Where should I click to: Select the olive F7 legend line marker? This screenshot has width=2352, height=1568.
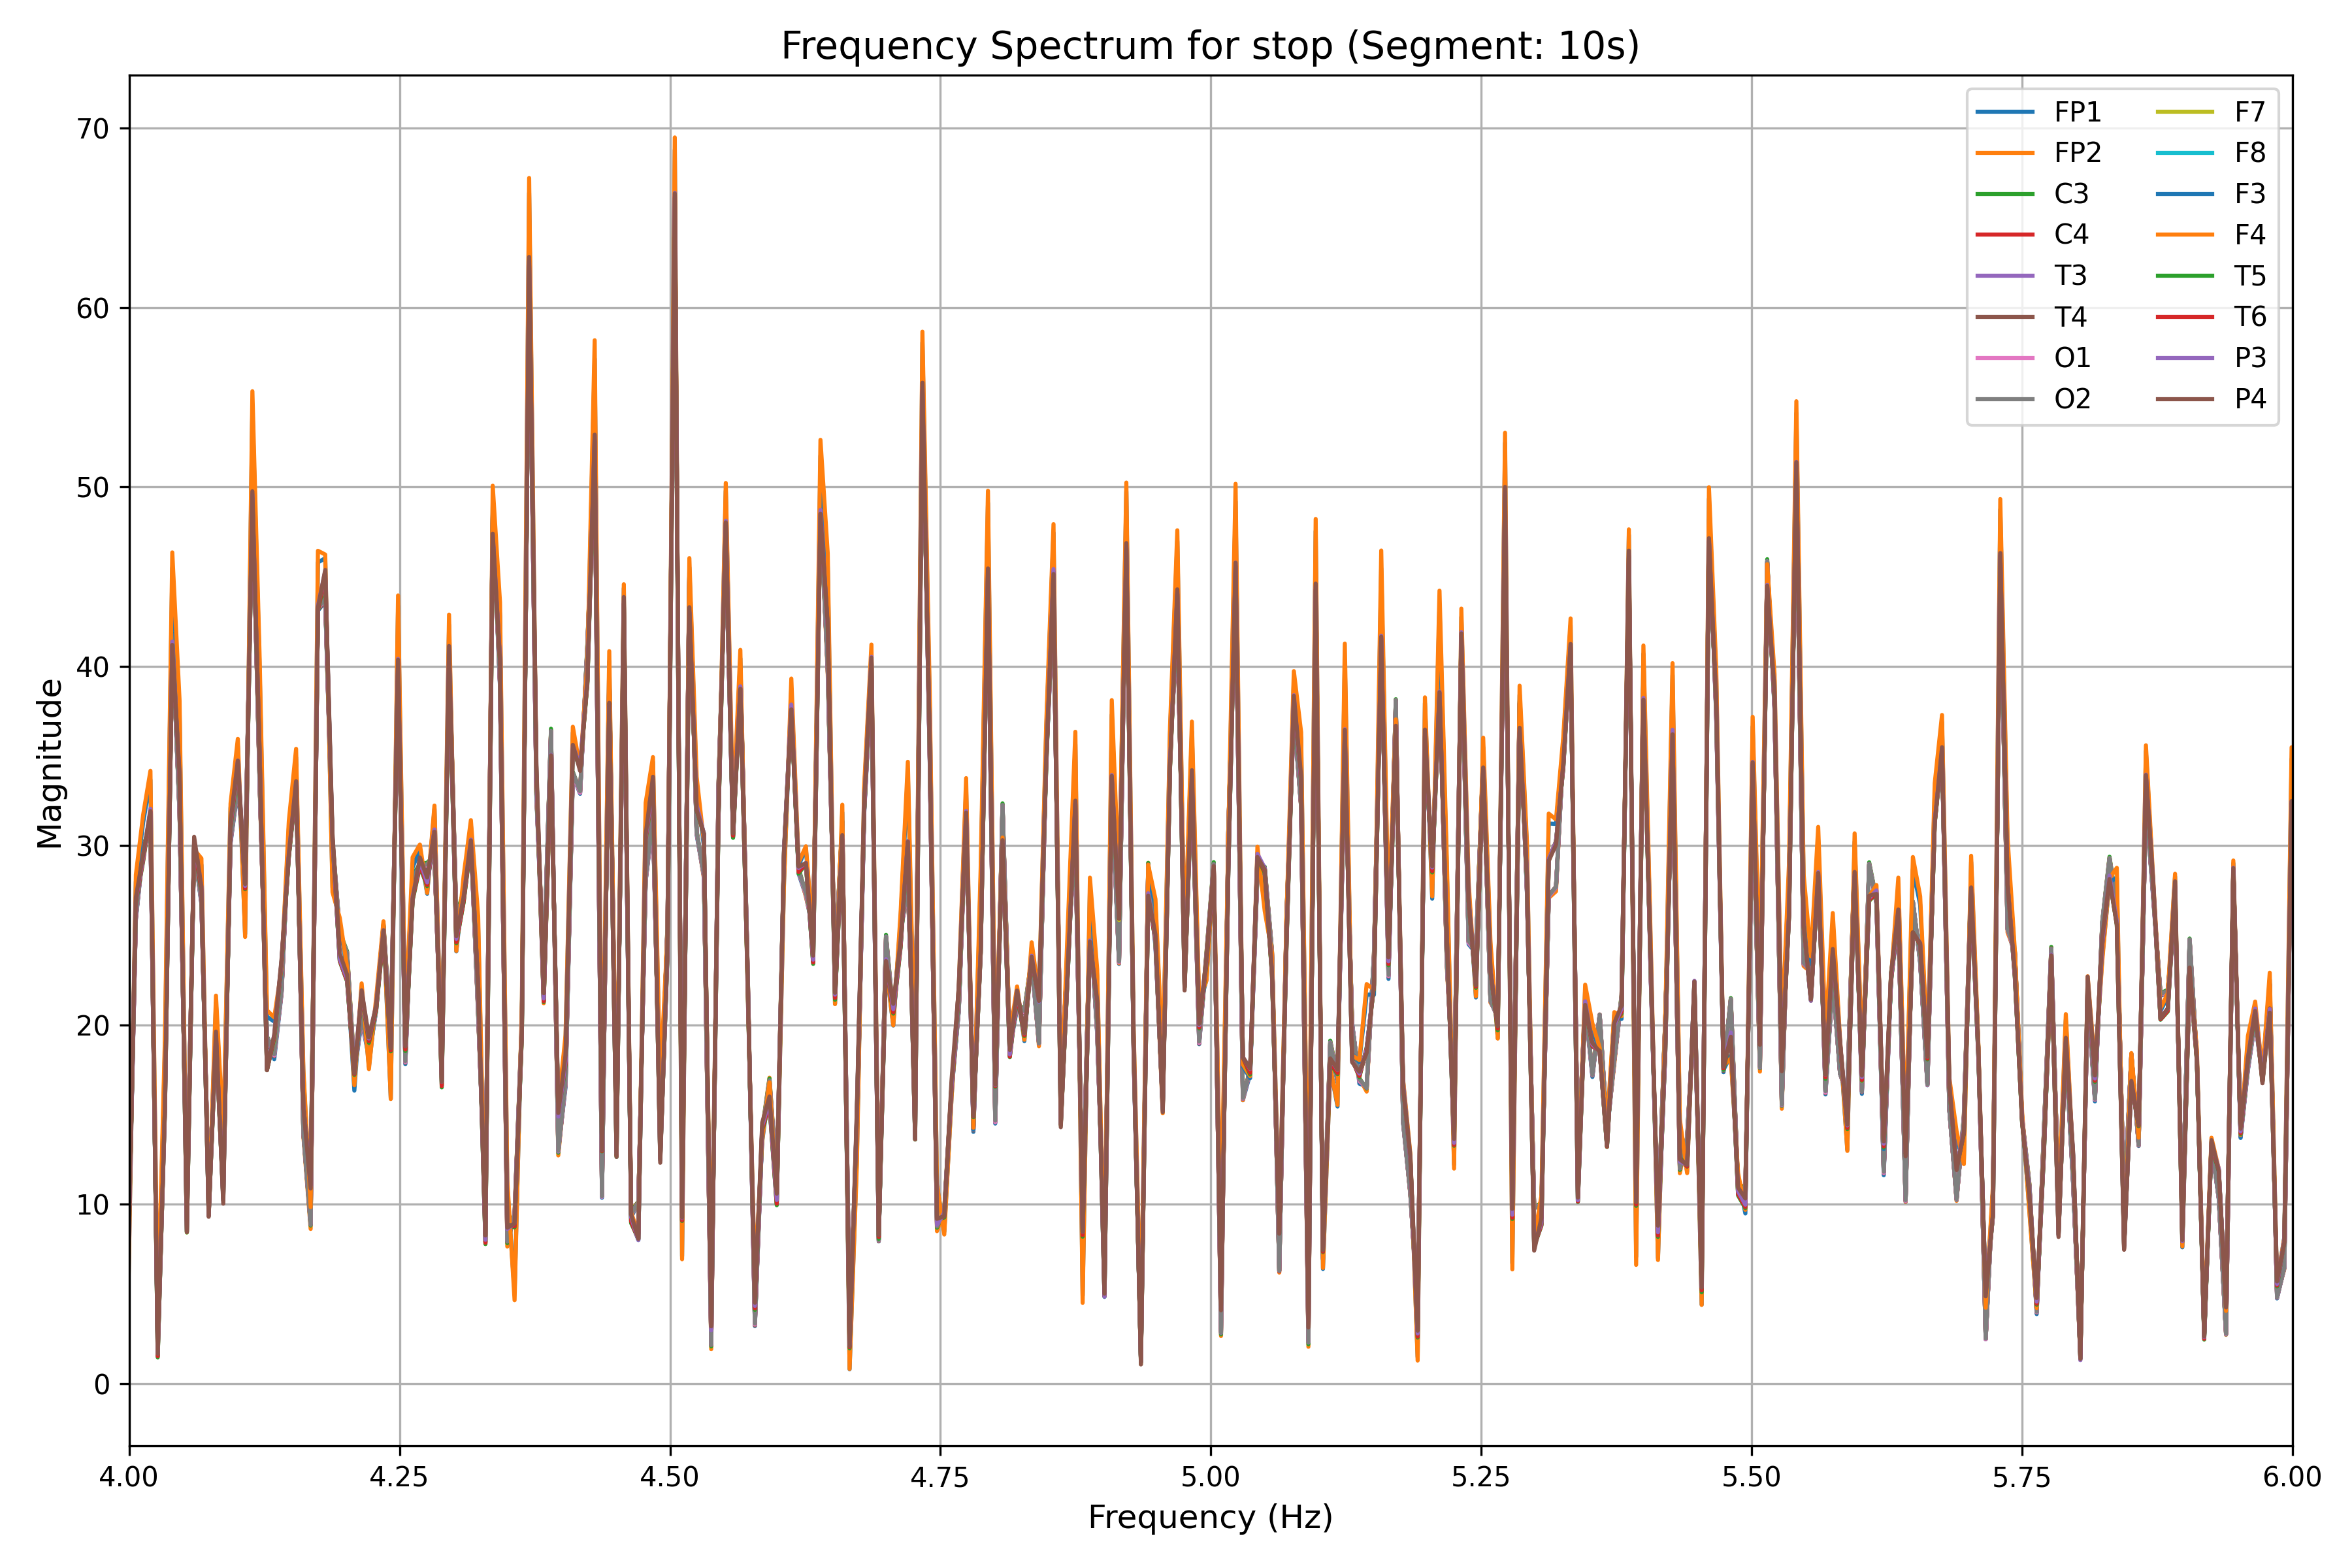click(x=2185, y=111)
